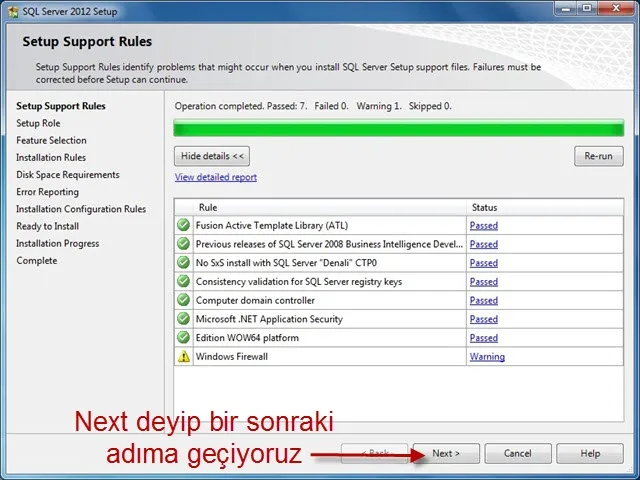The height and width of the screenshot is (480, 640).
Task: Click 'No SxS install with SQL Server Denali' text
Action: pyautogui.click(x=286, y=263)
